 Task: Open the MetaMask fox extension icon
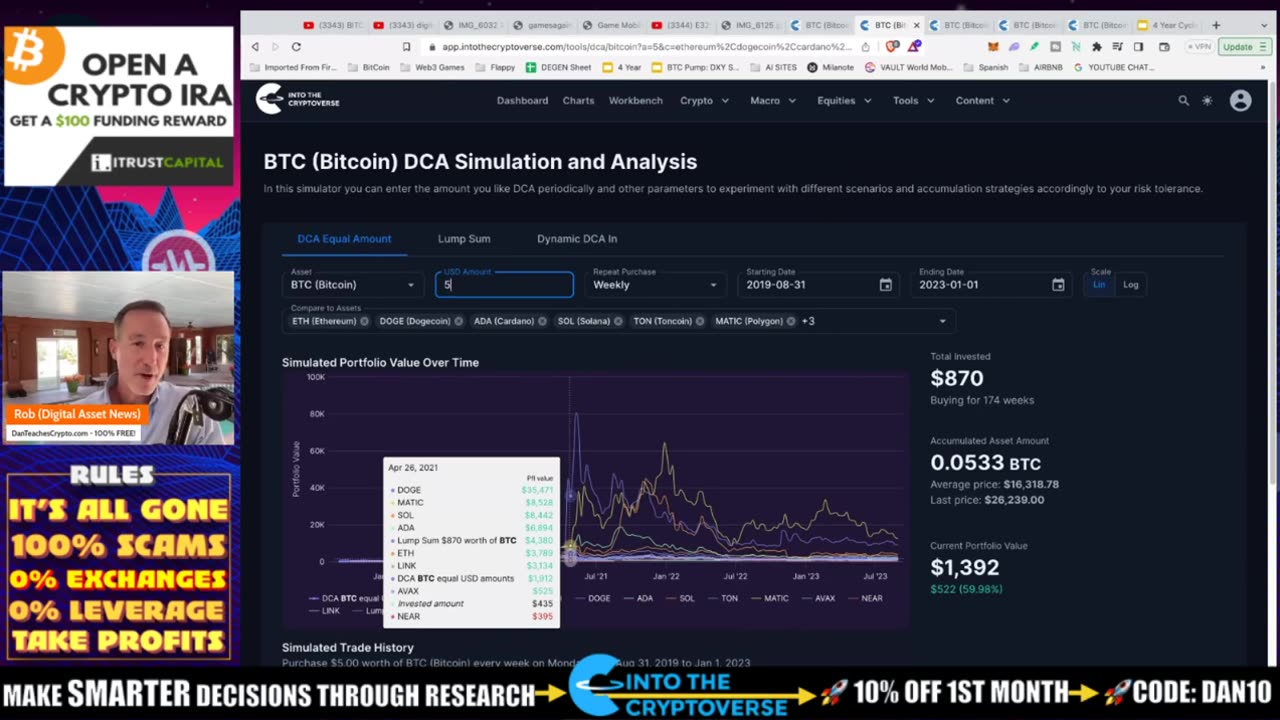[x=993, y=47]
